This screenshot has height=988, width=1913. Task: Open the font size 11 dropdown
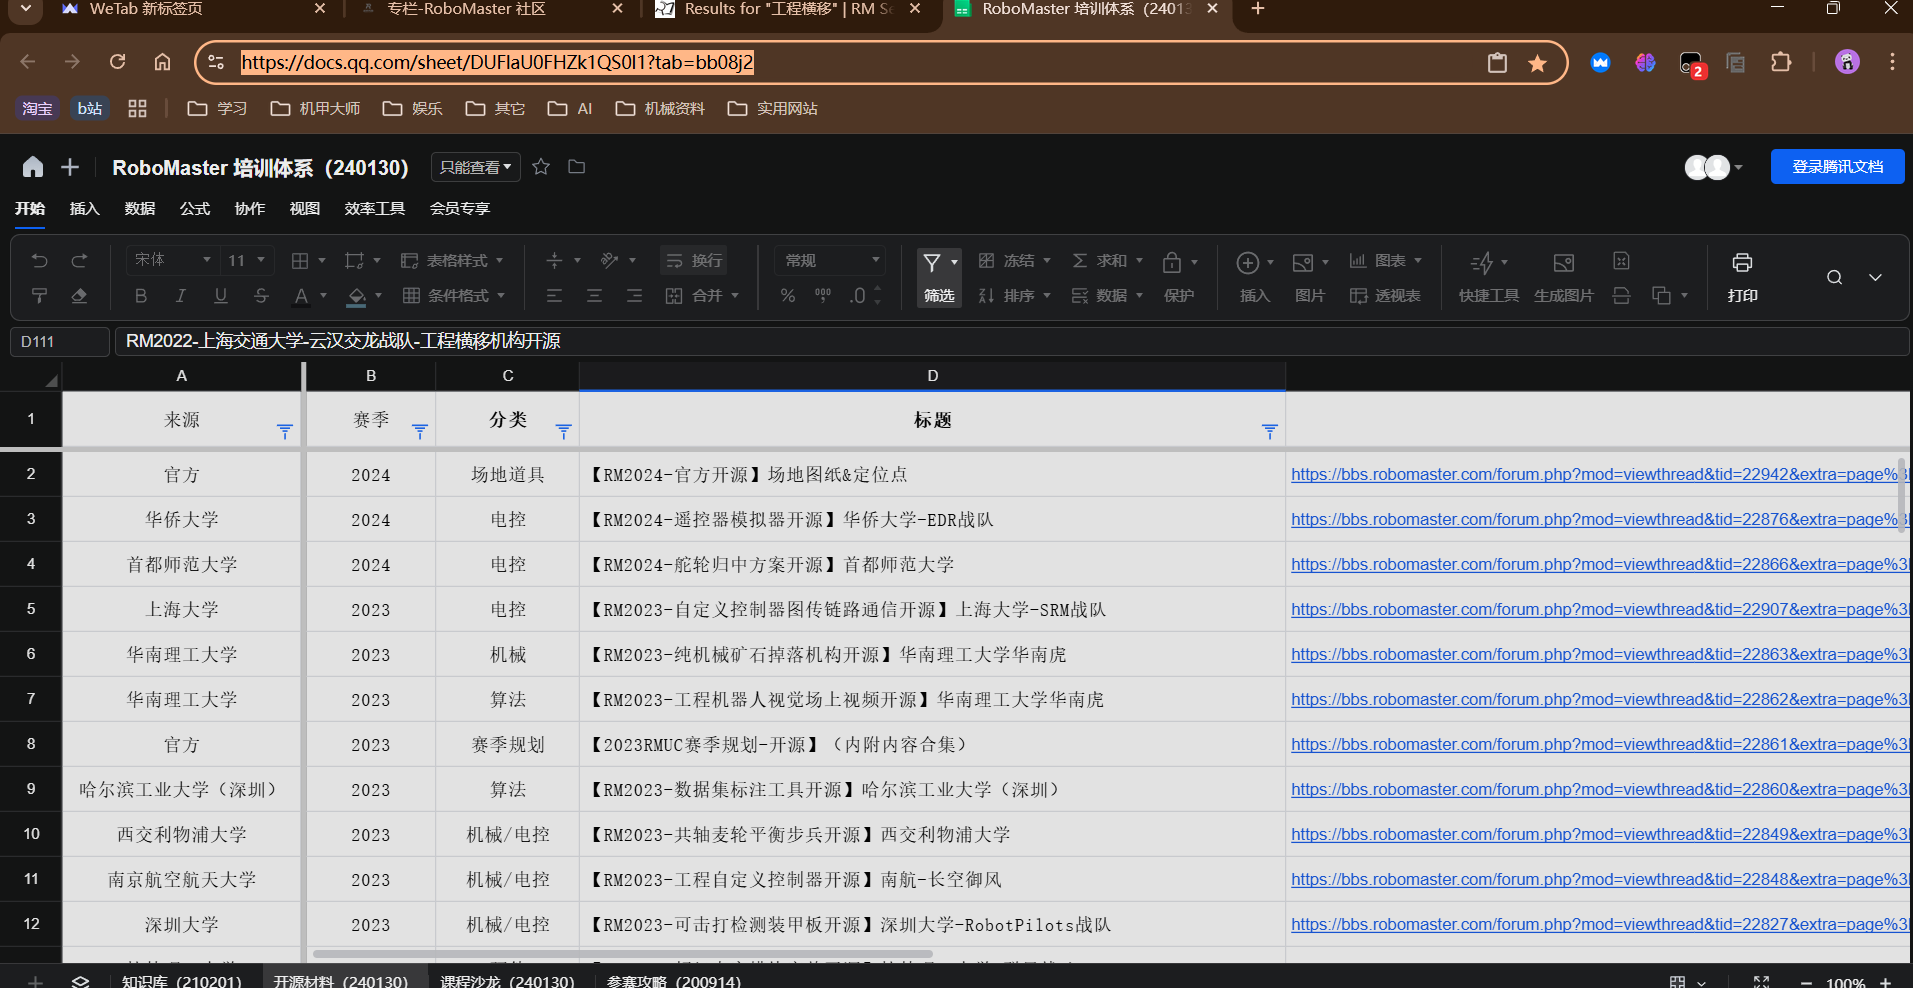tap(247, 260)
